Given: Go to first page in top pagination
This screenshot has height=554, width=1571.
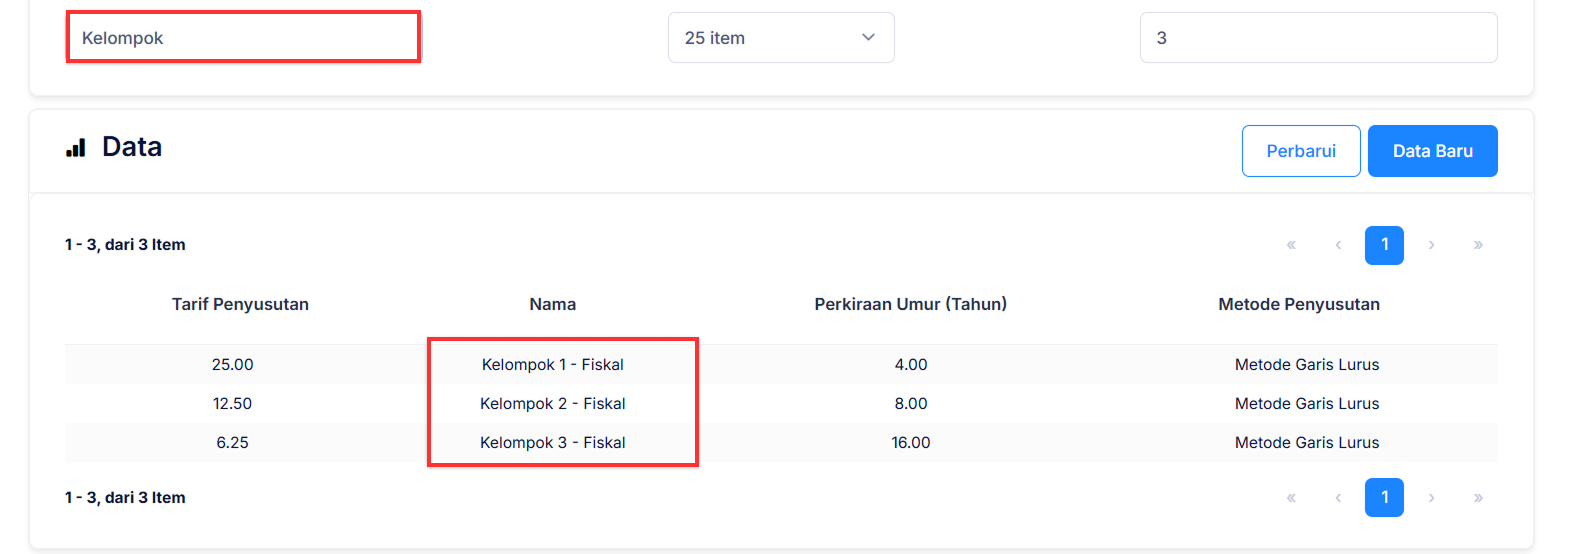Looking at the screenshot, I should click(1291, 245).
